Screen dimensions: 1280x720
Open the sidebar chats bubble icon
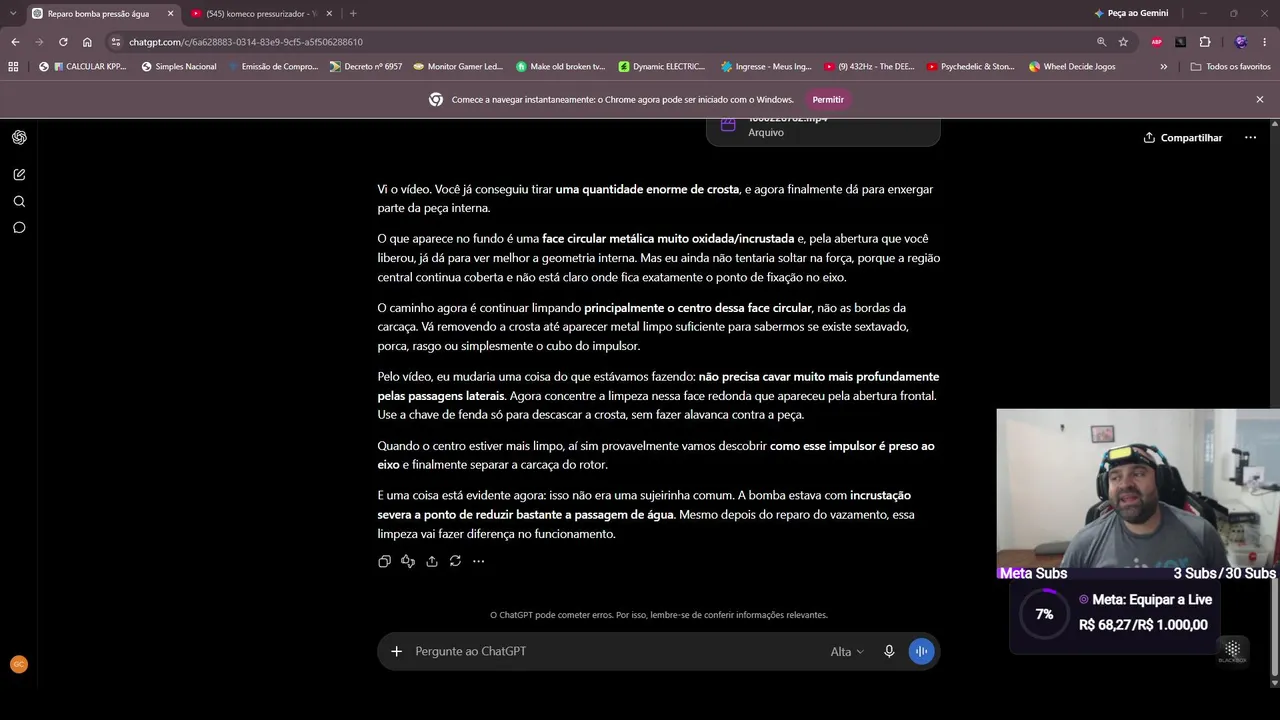(x=19, y=227)
